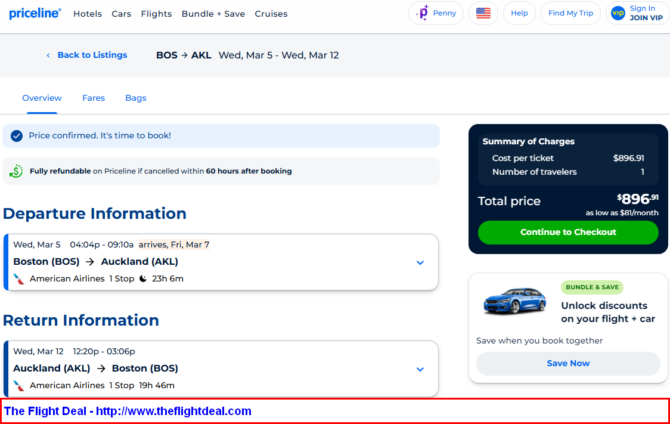Click the Find My Trip button
Image resolution: width=670 pixels, height=424 pixels.
pos(570,13)
